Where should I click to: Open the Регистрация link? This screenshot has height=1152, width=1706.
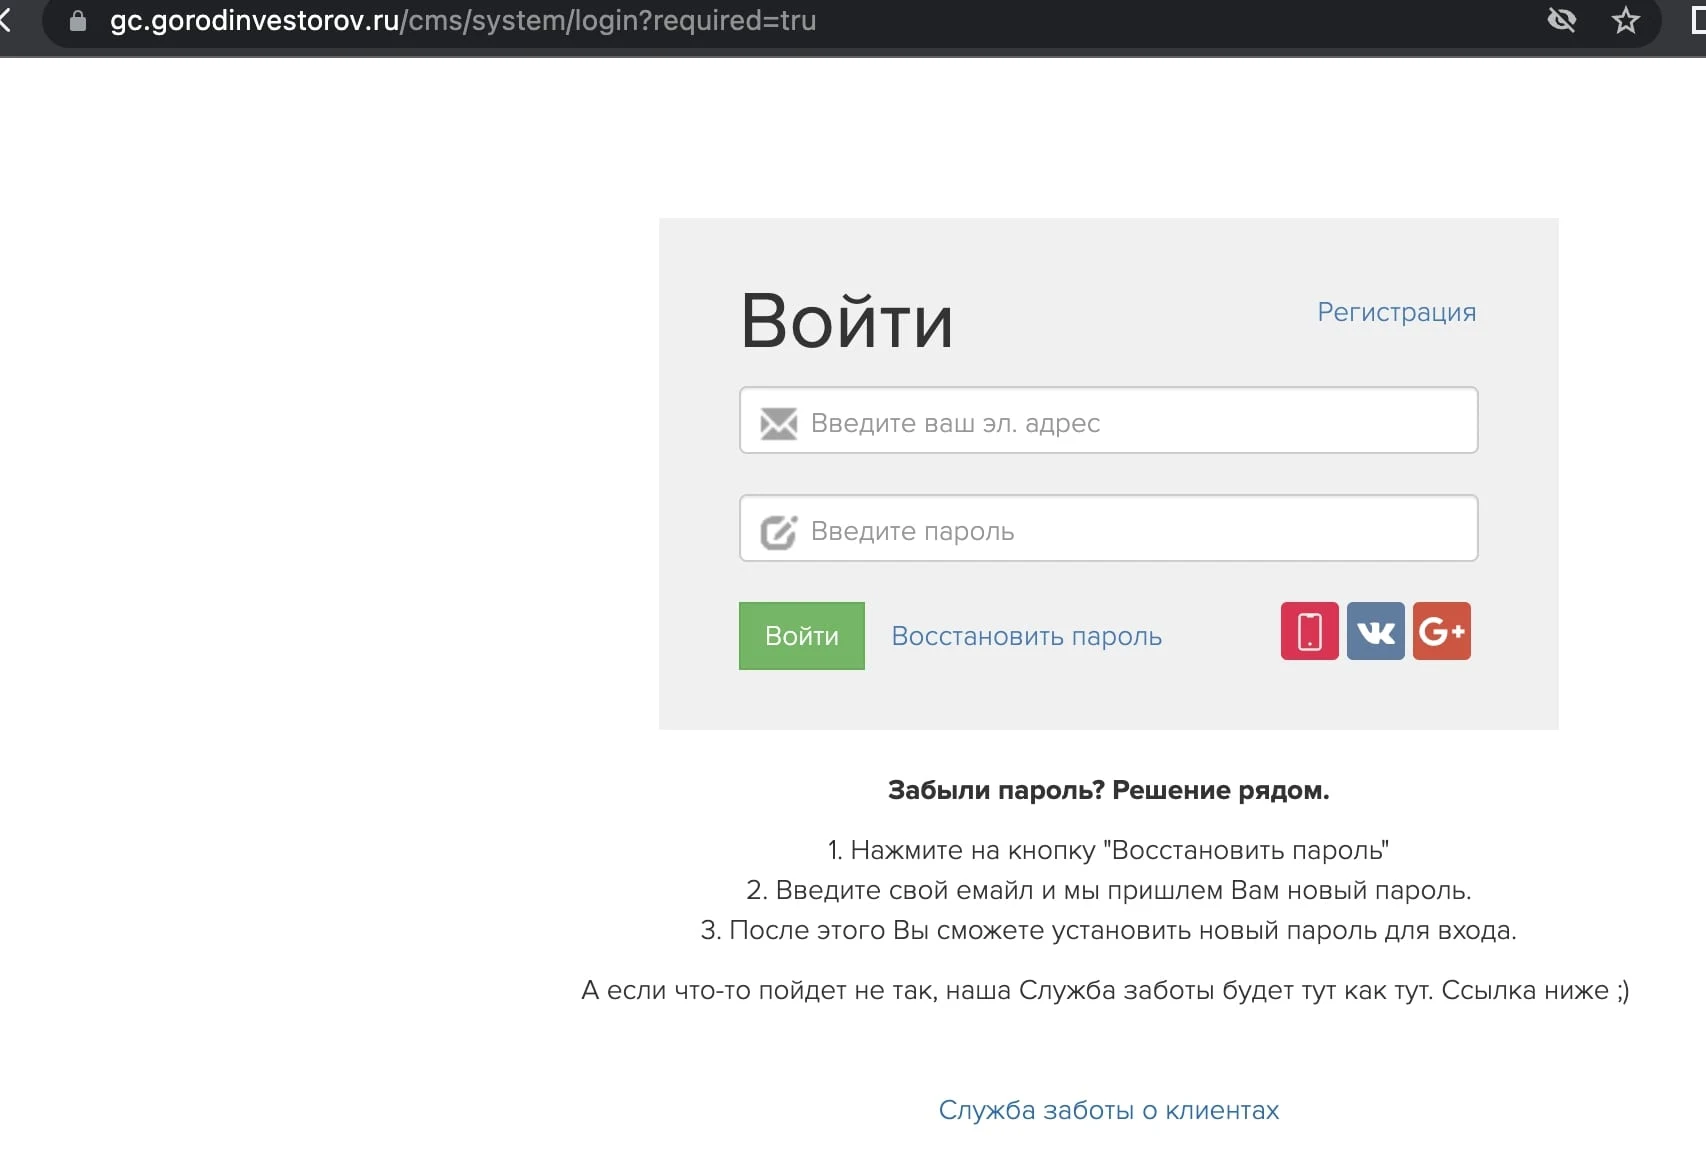click(x=1396, y=312)
